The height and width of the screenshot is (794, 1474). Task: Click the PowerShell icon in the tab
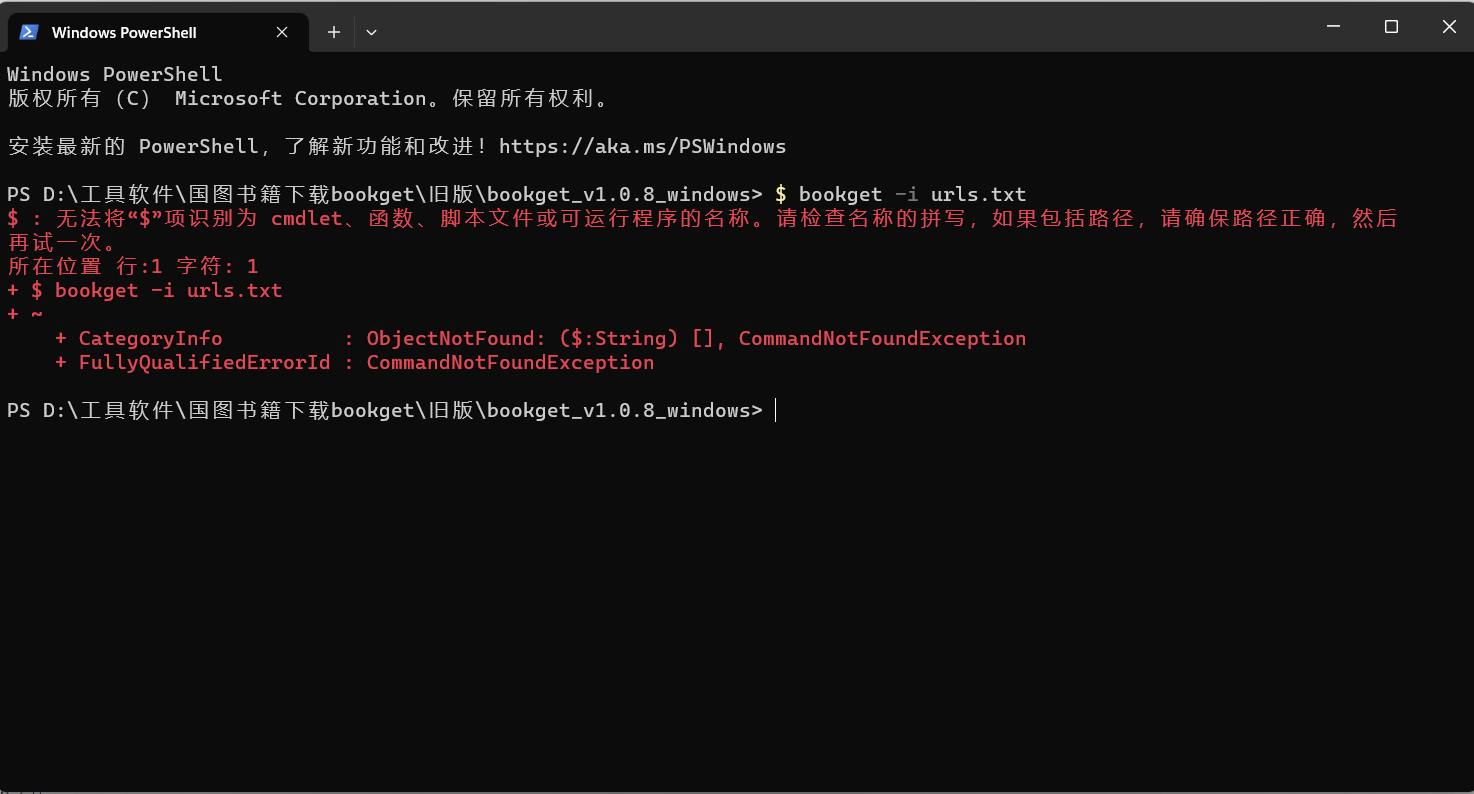point(29,32)
